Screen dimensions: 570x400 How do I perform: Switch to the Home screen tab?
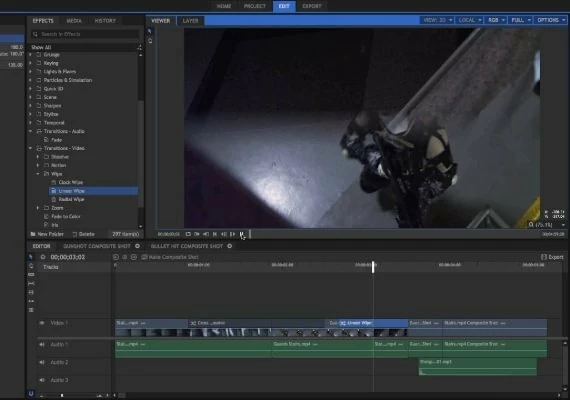click(224, 6)
